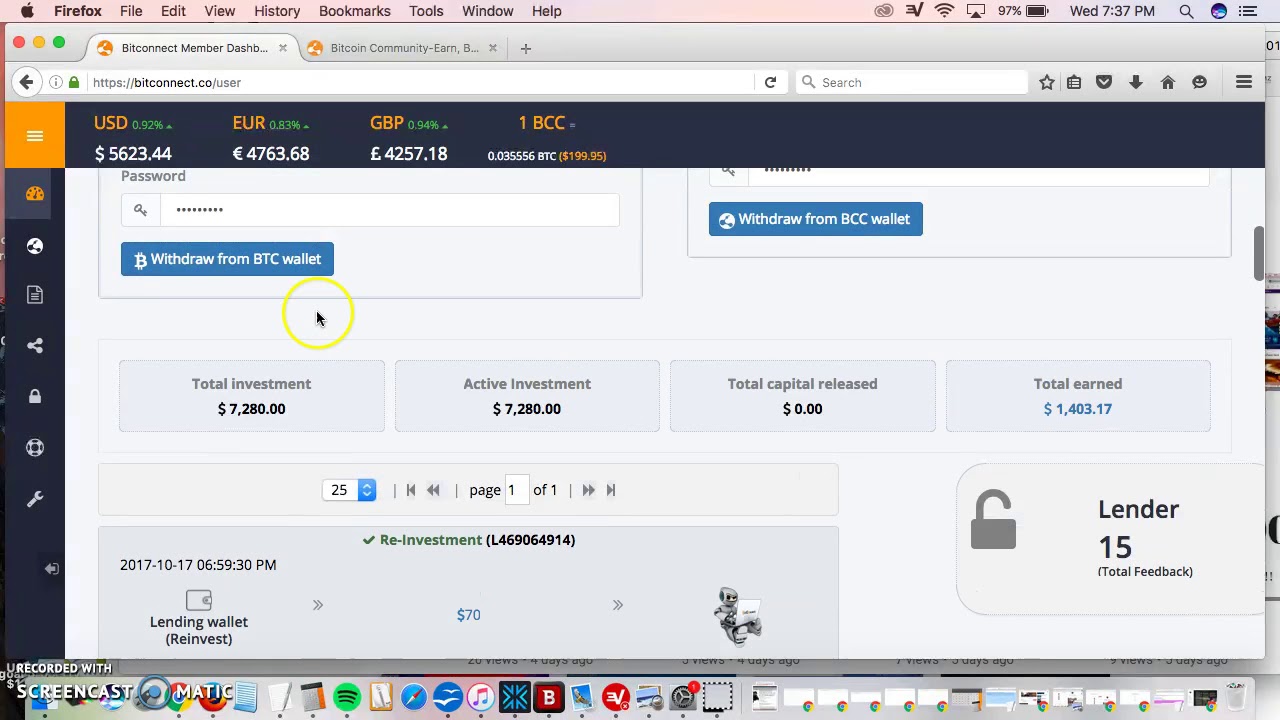The width and height of the screenshot is (1280, 720).
Task: Switch to the Bitcoin Community-Earn tab
Action: click(404, 48)
